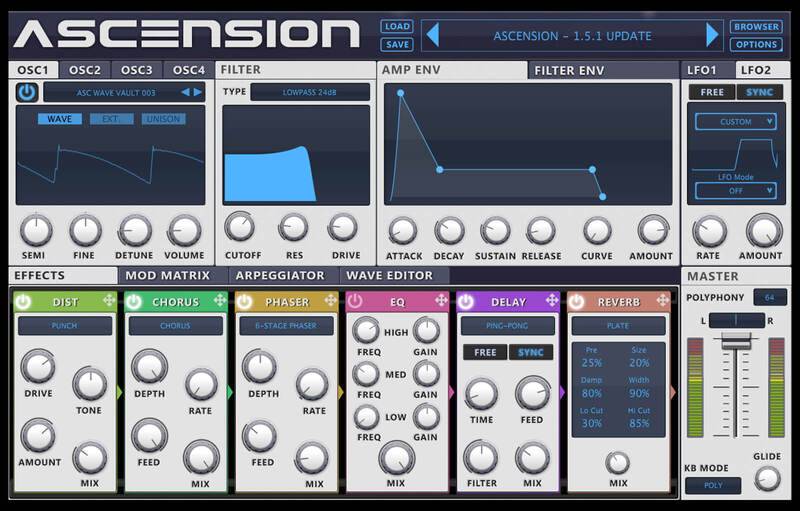Click the DELAY move handle icon
The image size is (800, 511).
point(552,300)
